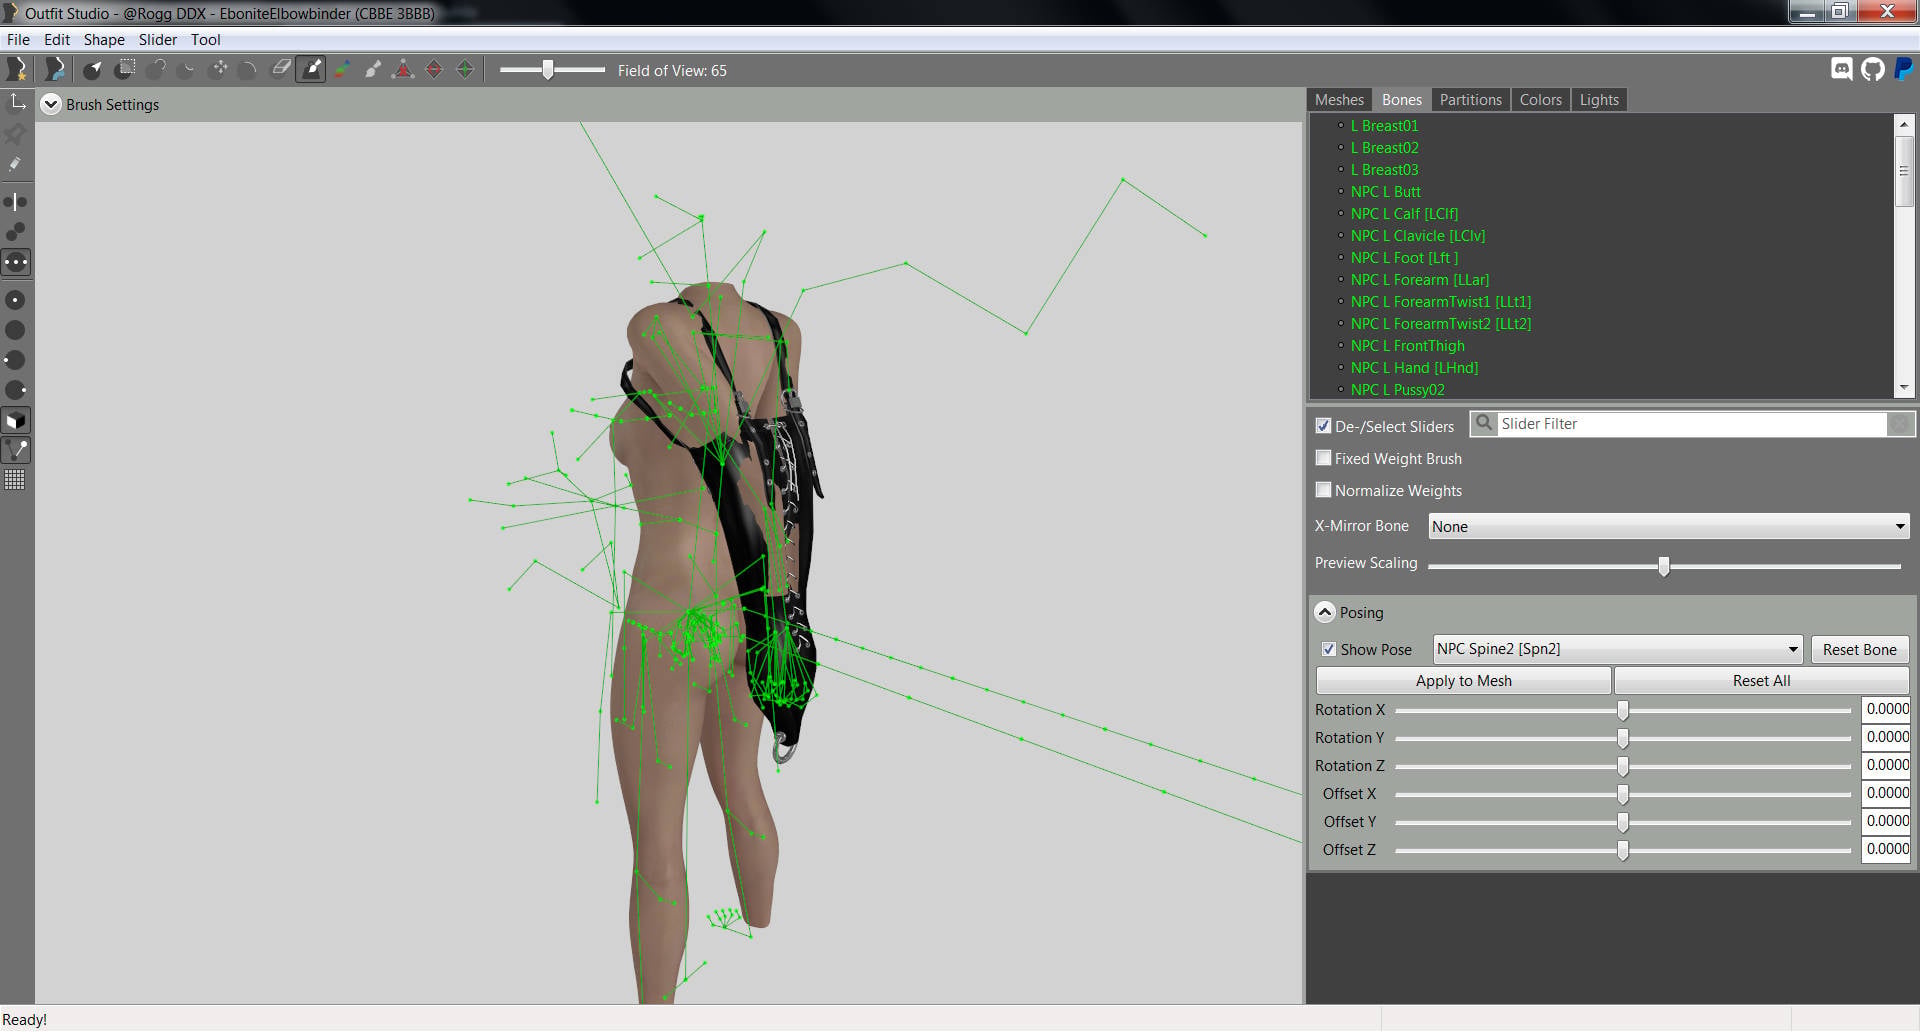This screenshot has height=1032, width=1920.
Task: Select the NPC L Clavicle [LClv] bone
Action: point(1417,236)
